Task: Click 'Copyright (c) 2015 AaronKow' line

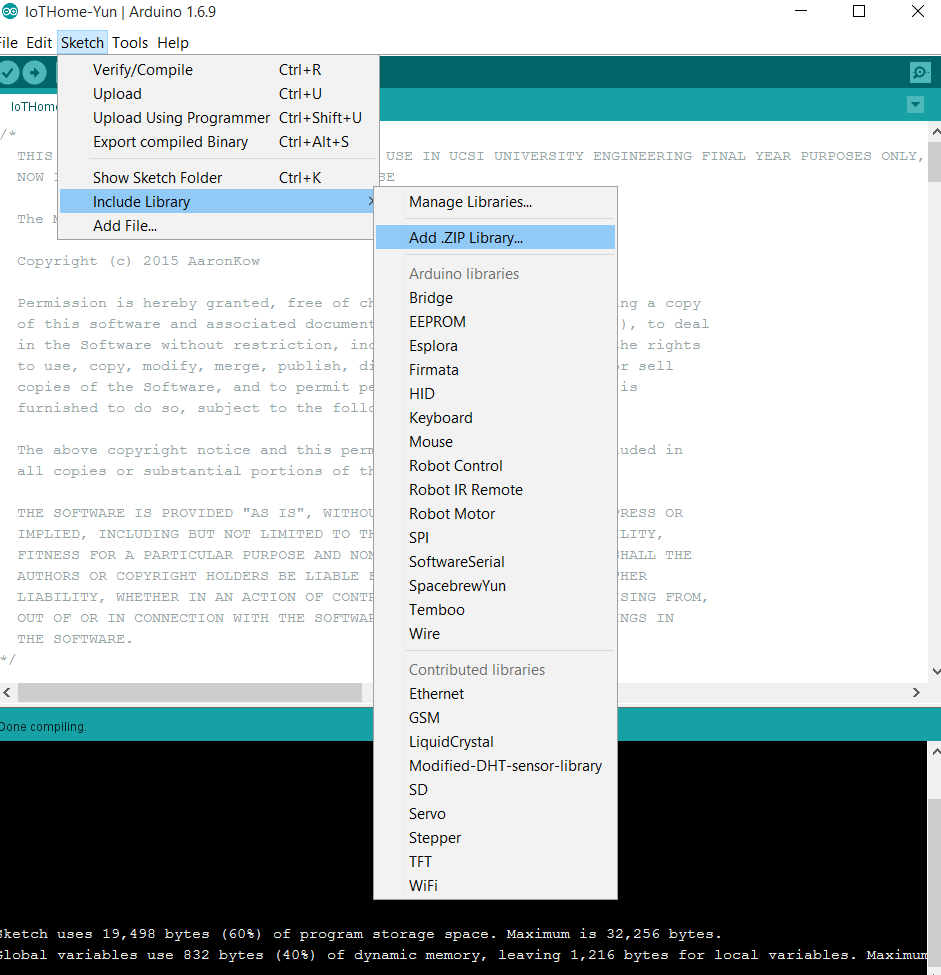Action: (139, 261)
